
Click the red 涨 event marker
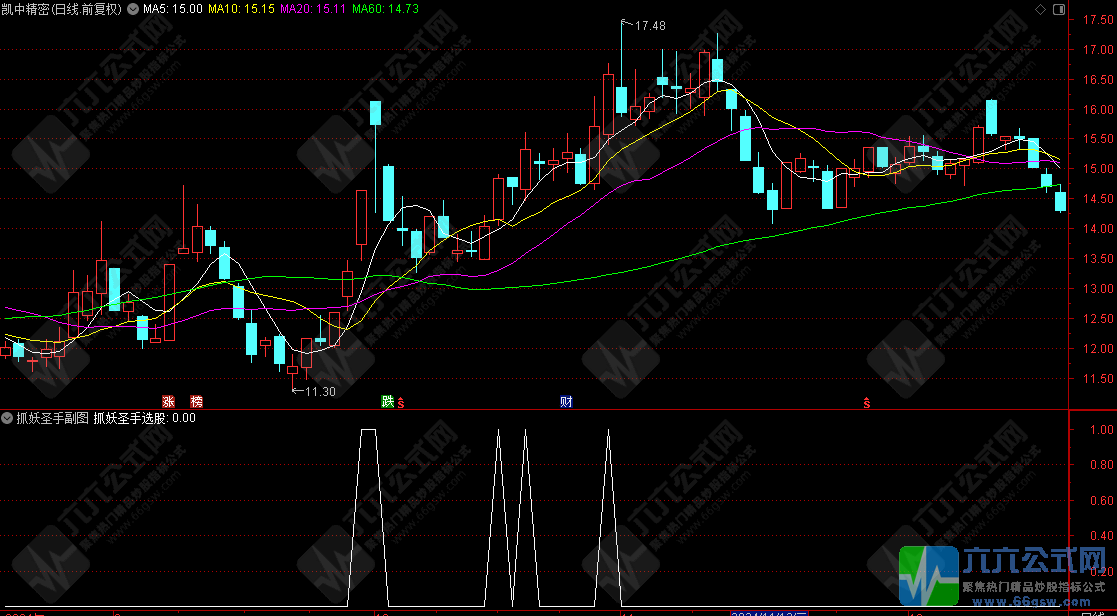pos(169,402)
